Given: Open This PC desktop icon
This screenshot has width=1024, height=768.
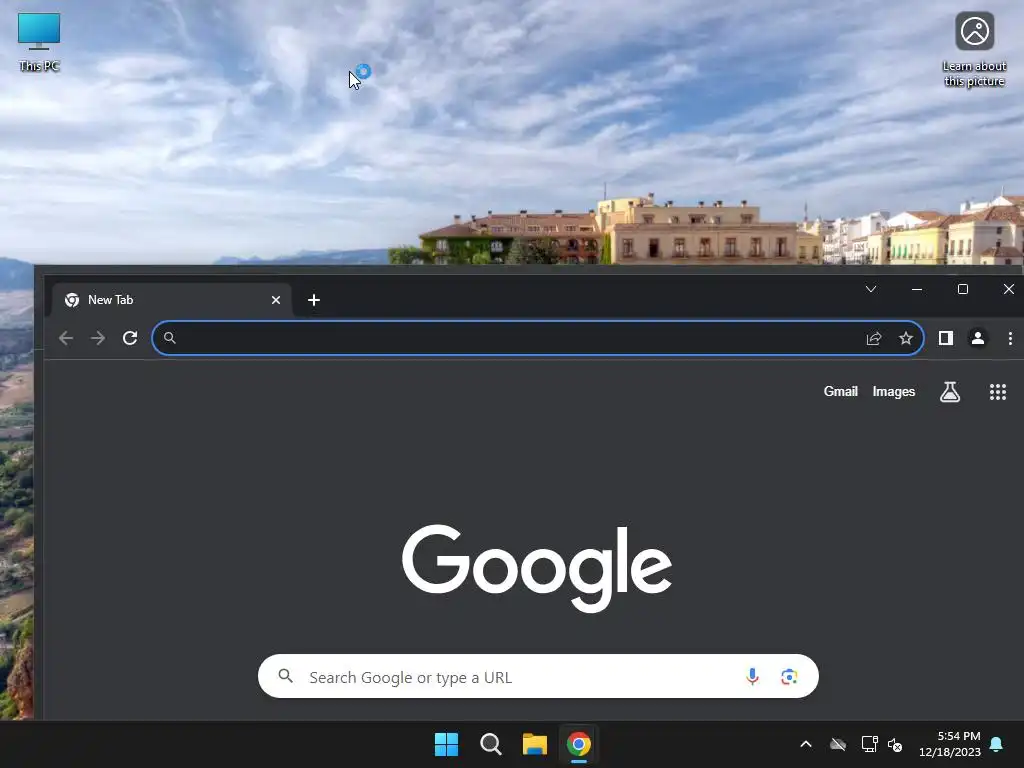Looking at the screenshot, I should coord(39,41).
